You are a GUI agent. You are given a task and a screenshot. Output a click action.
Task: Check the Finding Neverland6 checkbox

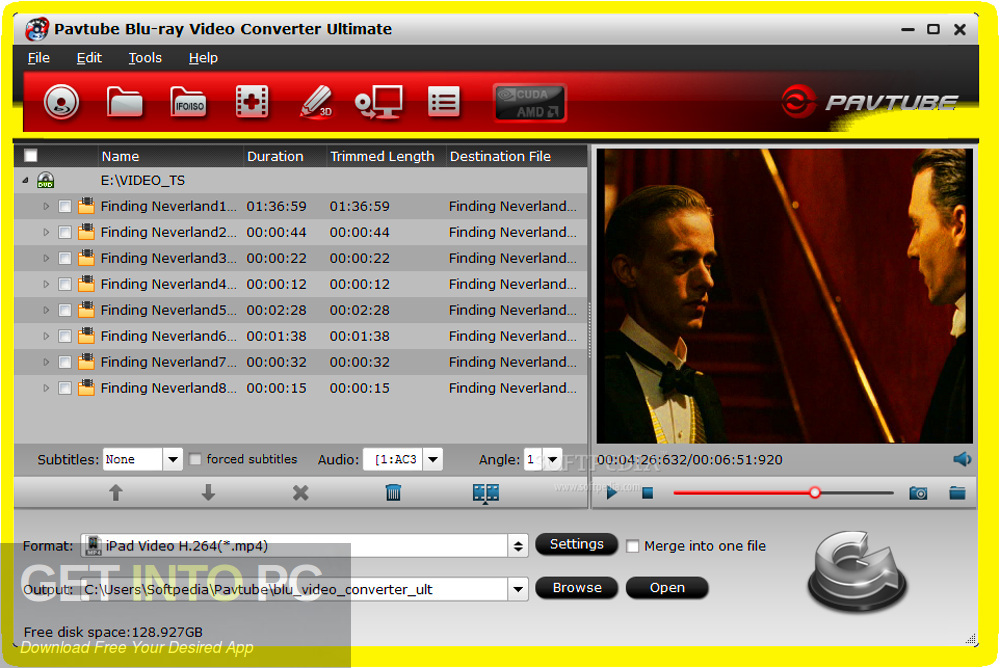(x=64, y=336)
